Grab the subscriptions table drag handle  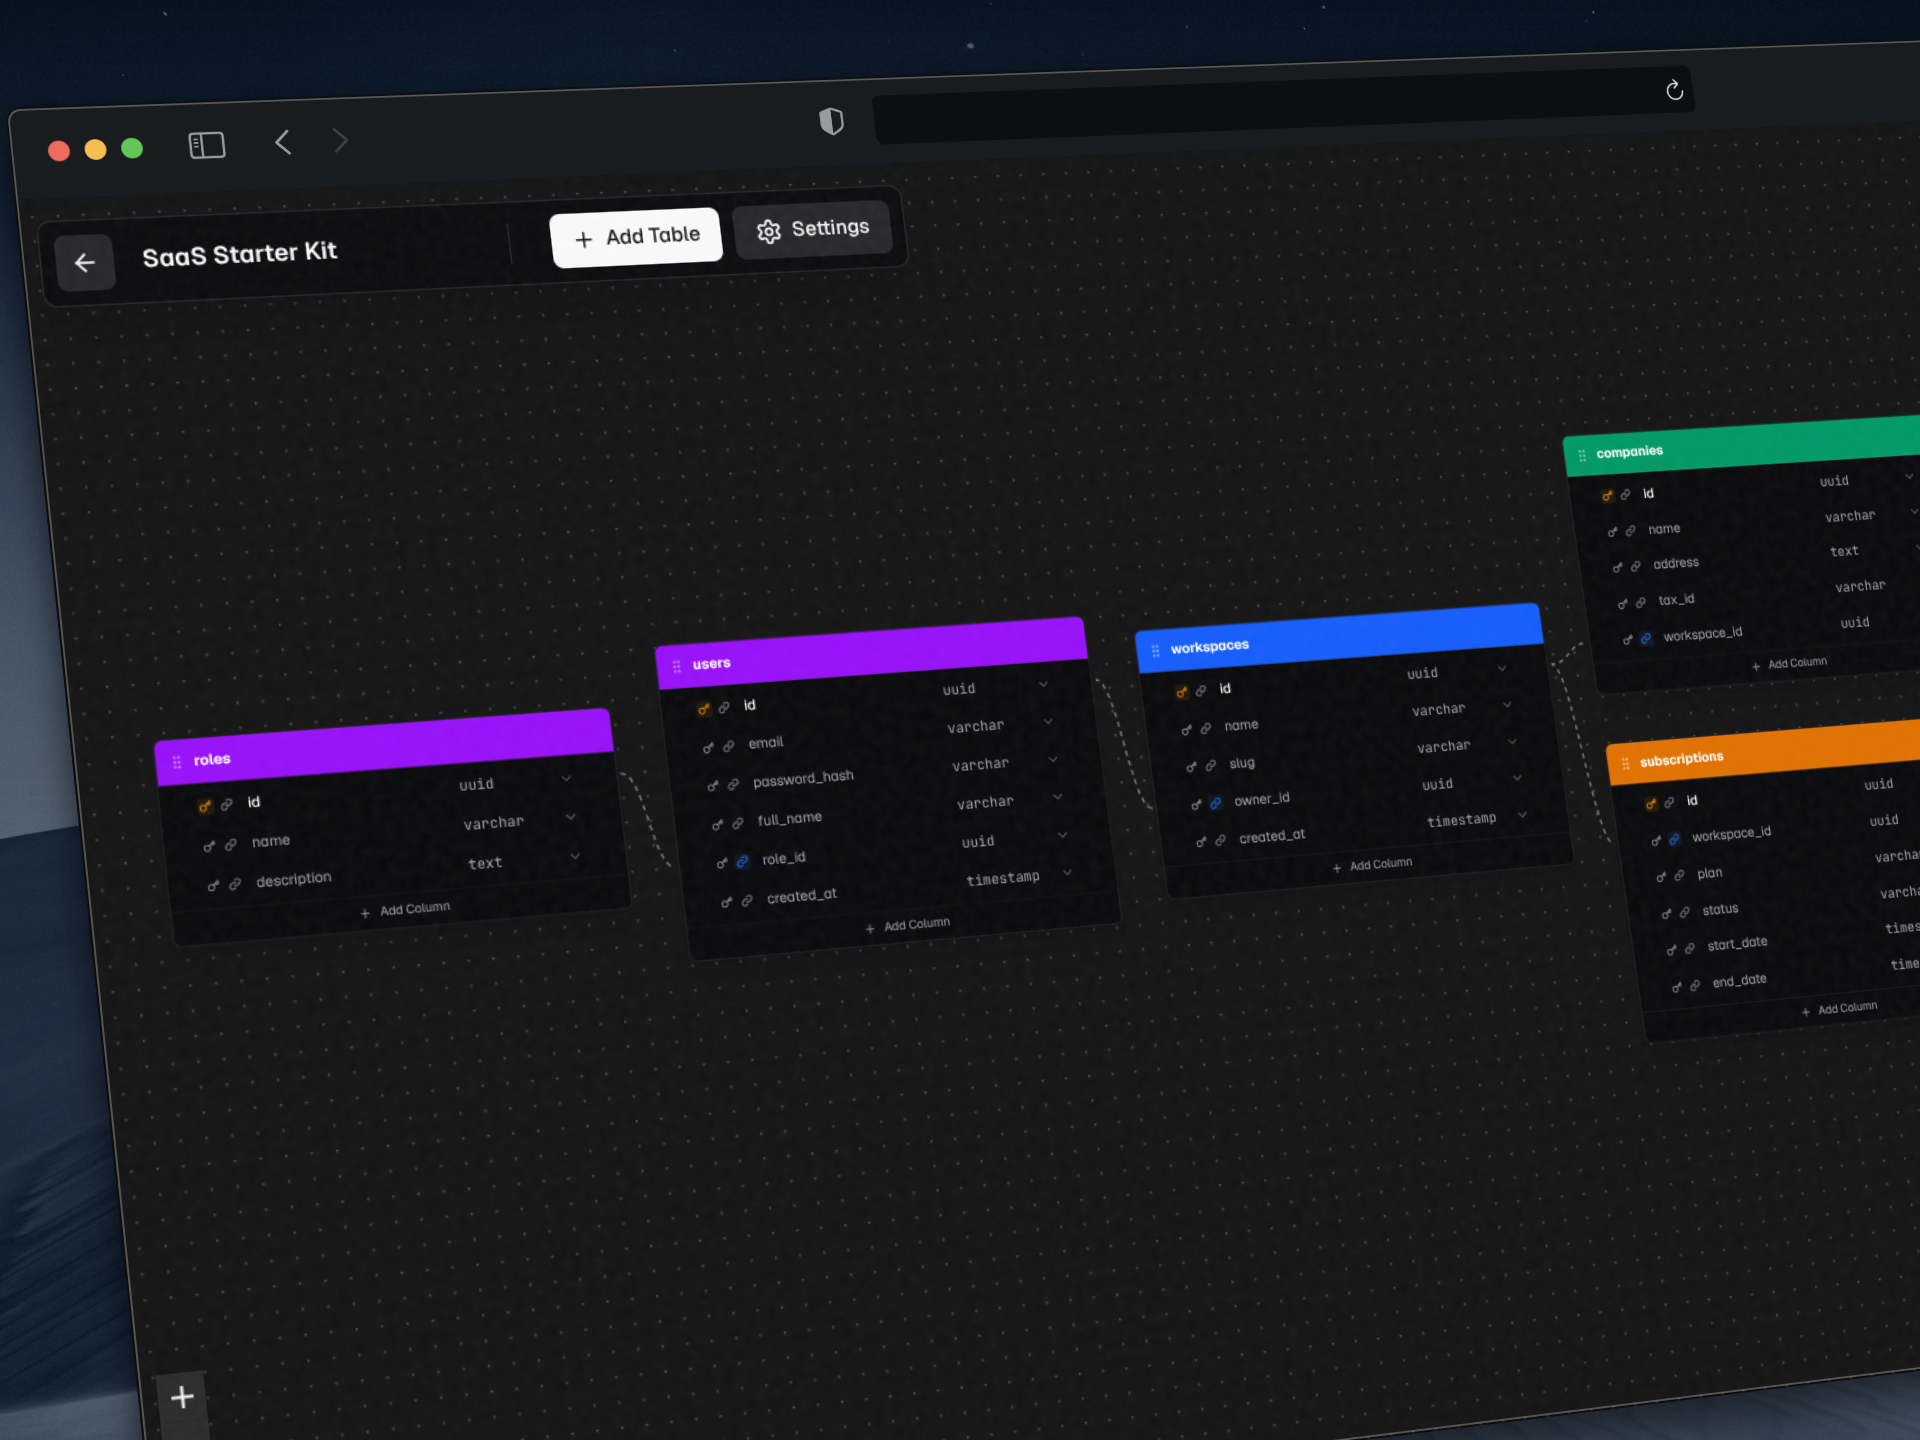point(1625,763)
